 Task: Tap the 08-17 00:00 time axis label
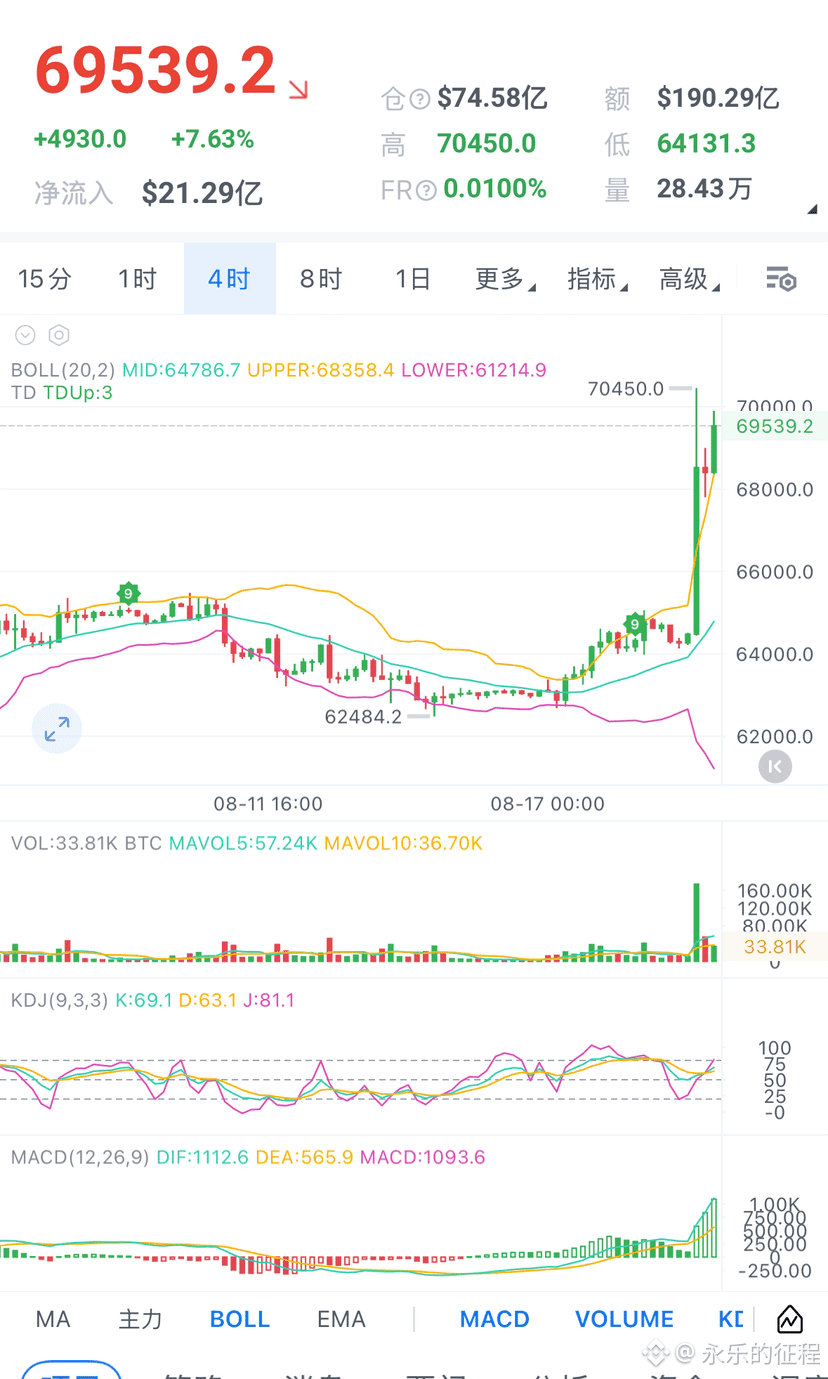click(547, 804)
